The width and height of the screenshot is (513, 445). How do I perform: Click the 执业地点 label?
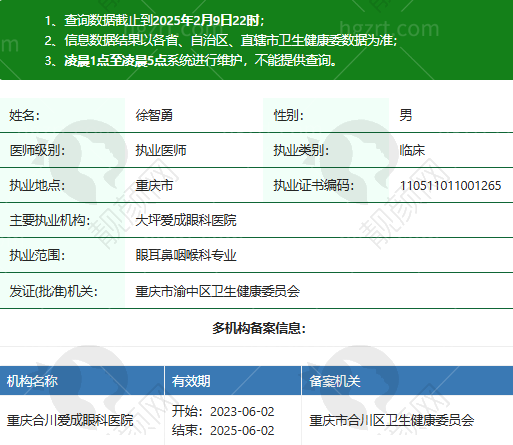37,185
